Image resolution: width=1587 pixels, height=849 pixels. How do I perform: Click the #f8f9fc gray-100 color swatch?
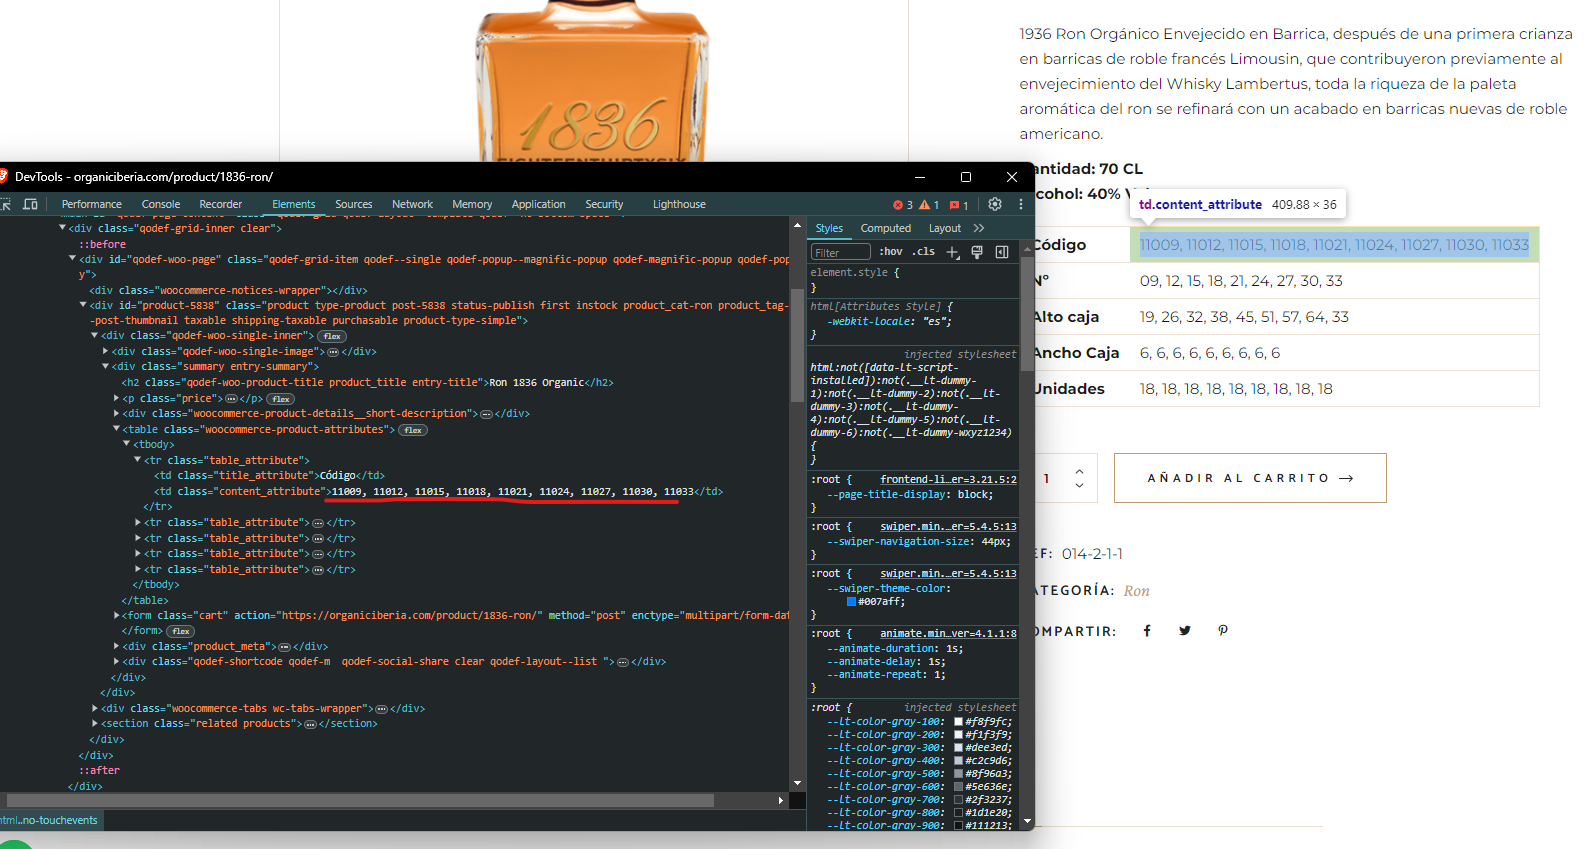point(959,722)
